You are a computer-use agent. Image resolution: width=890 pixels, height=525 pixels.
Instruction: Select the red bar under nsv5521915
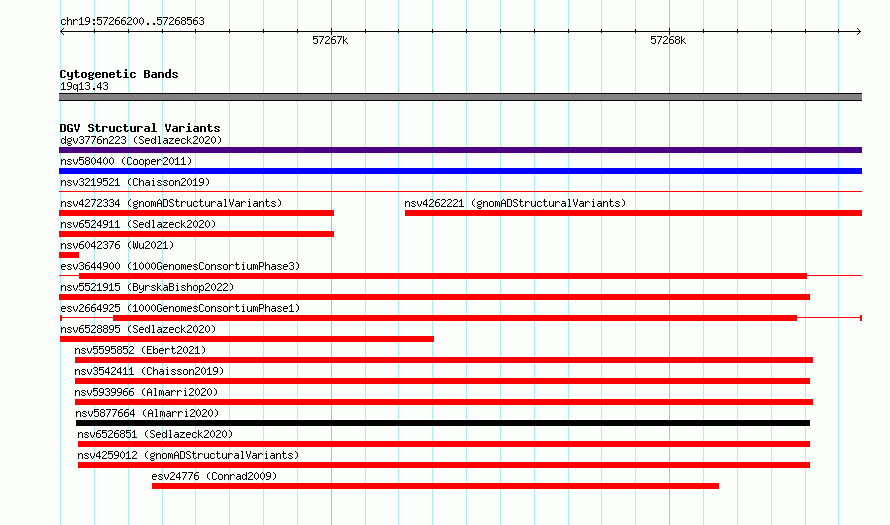click(x=434, y=297)
